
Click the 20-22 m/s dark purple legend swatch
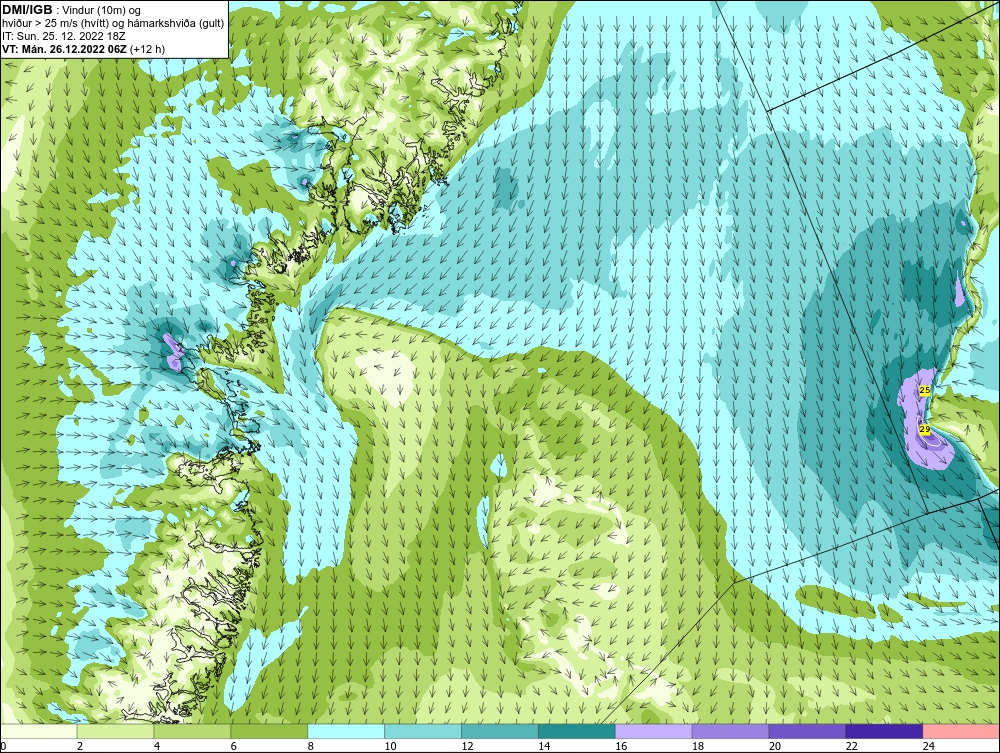click(x=807, y=731)
